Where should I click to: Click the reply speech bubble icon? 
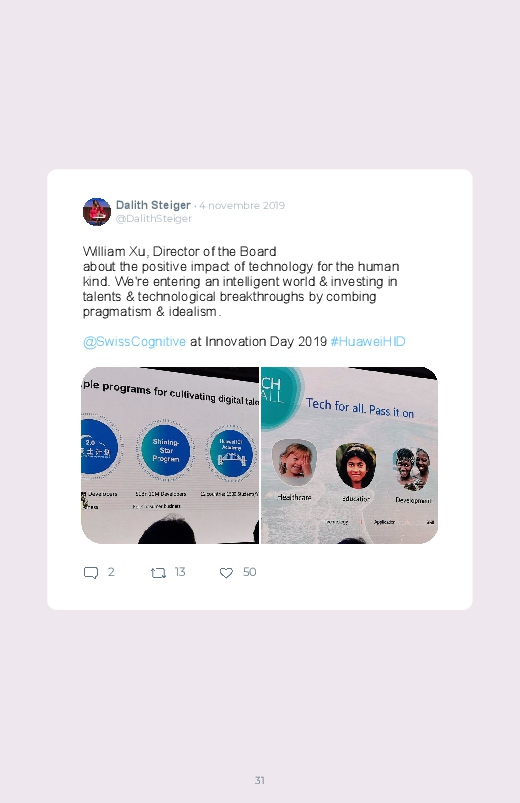coord(91,573)
